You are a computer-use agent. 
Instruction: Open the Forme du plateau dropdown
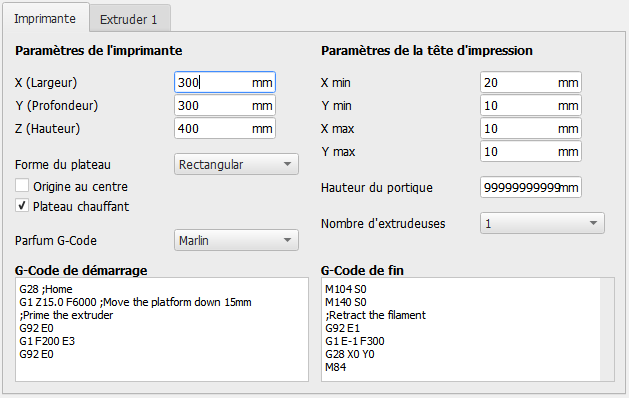coord(236,164)
